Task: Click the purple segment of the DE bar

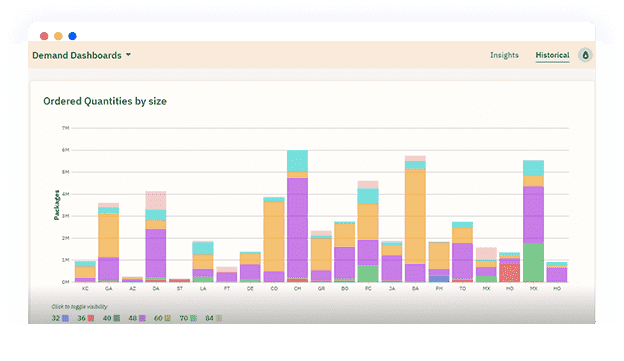Action: tap(250, 272)
